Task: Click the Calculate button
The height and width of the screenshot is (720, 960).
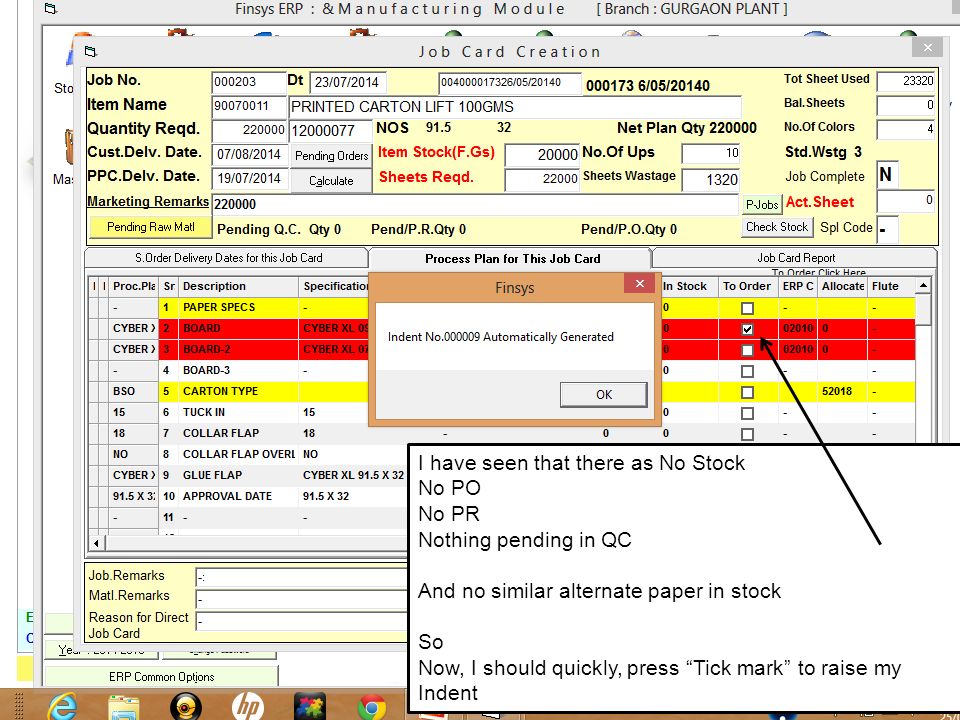Action: pyautogui.click(x=331, y=181)
